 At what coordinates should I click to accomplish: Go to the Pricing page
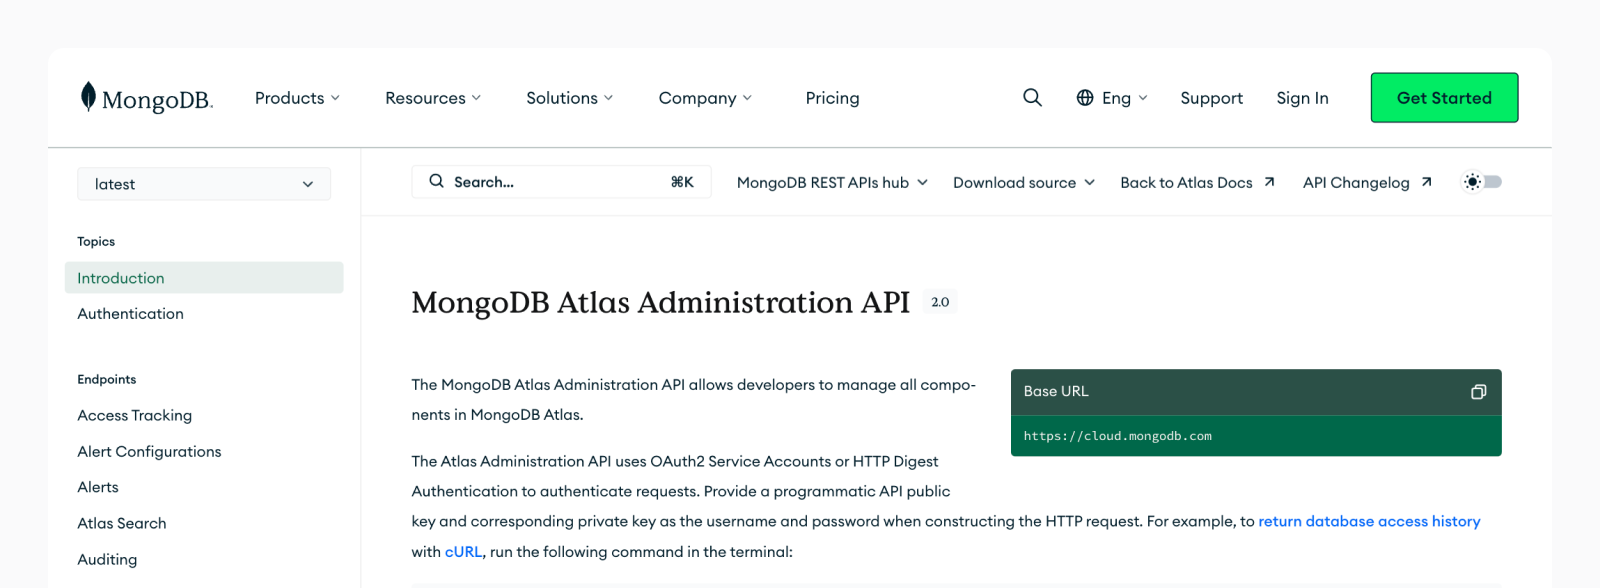[832, 98]
